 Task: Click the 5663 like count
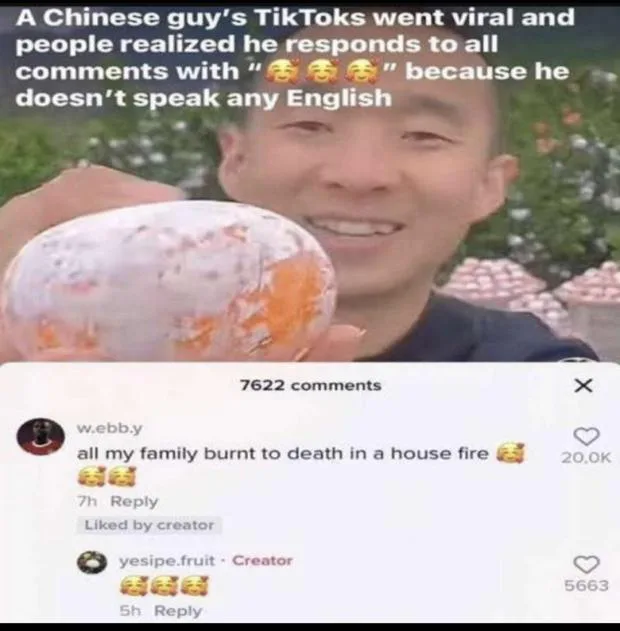click(586, 586)
